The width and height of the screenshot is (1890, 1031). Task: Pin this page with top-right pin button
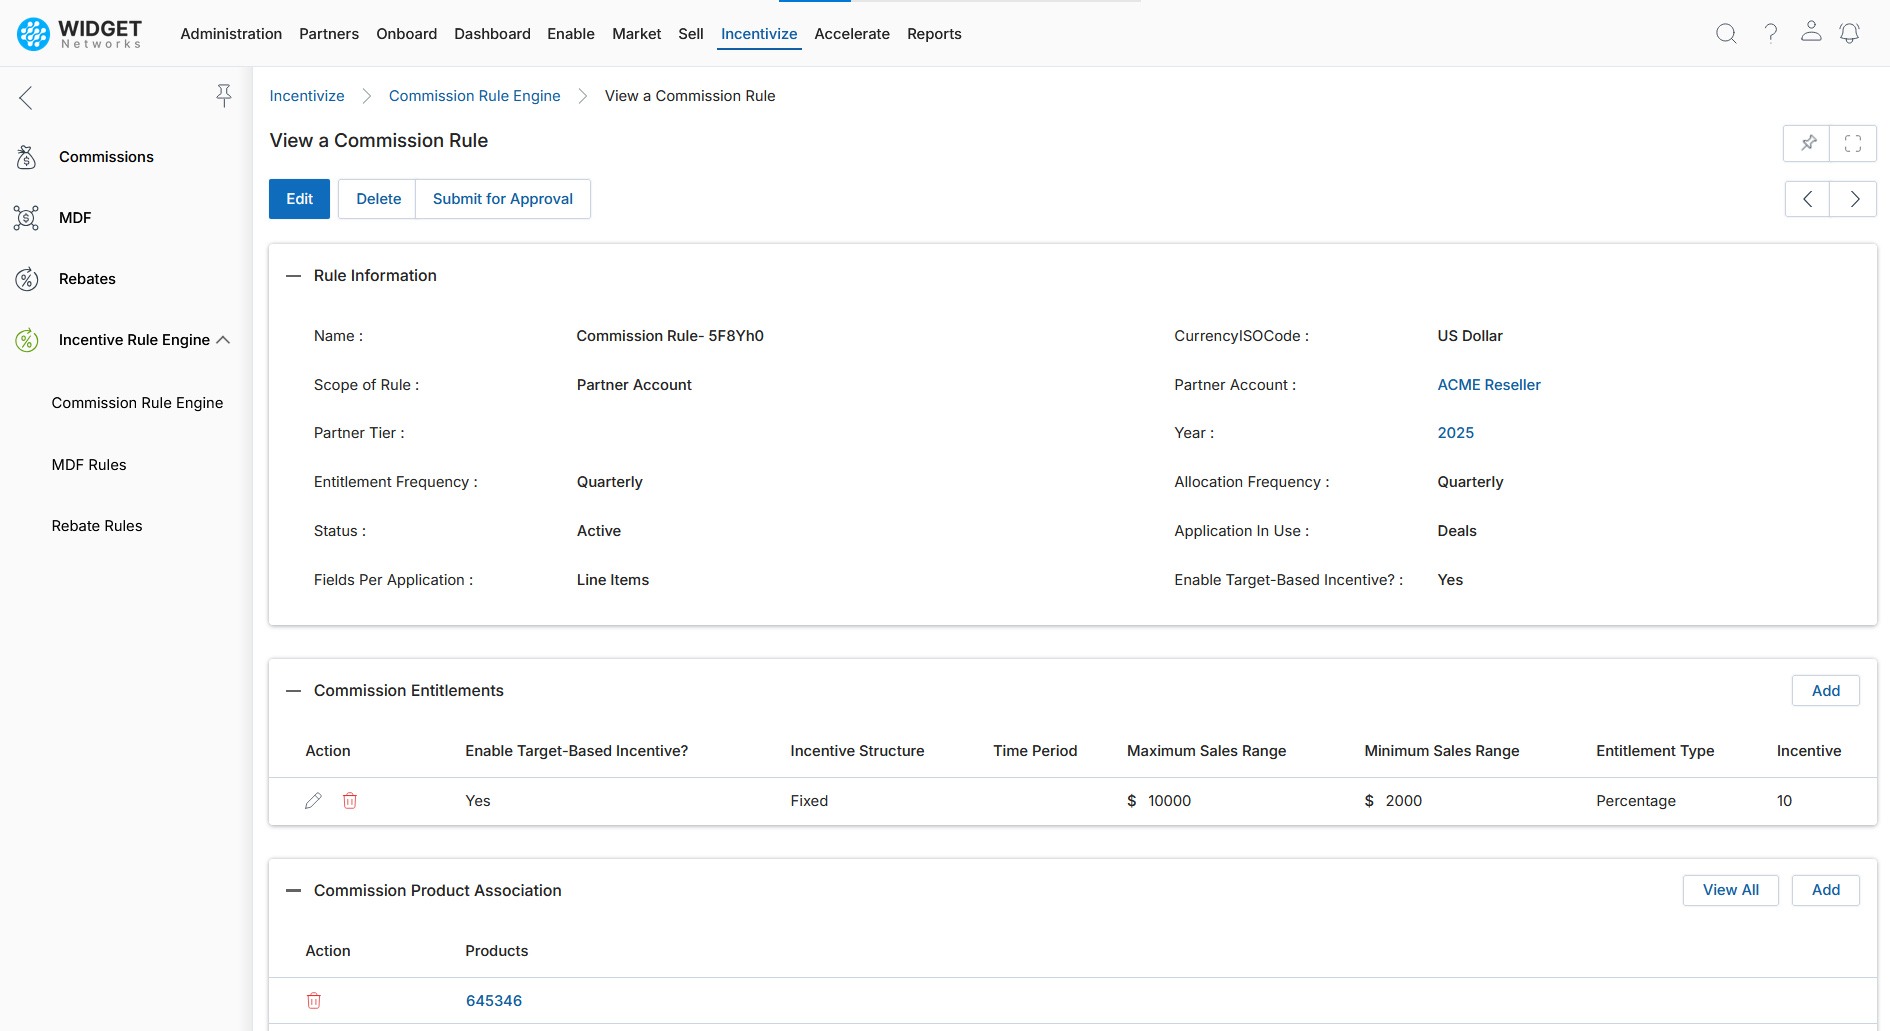coord(1808,143)
